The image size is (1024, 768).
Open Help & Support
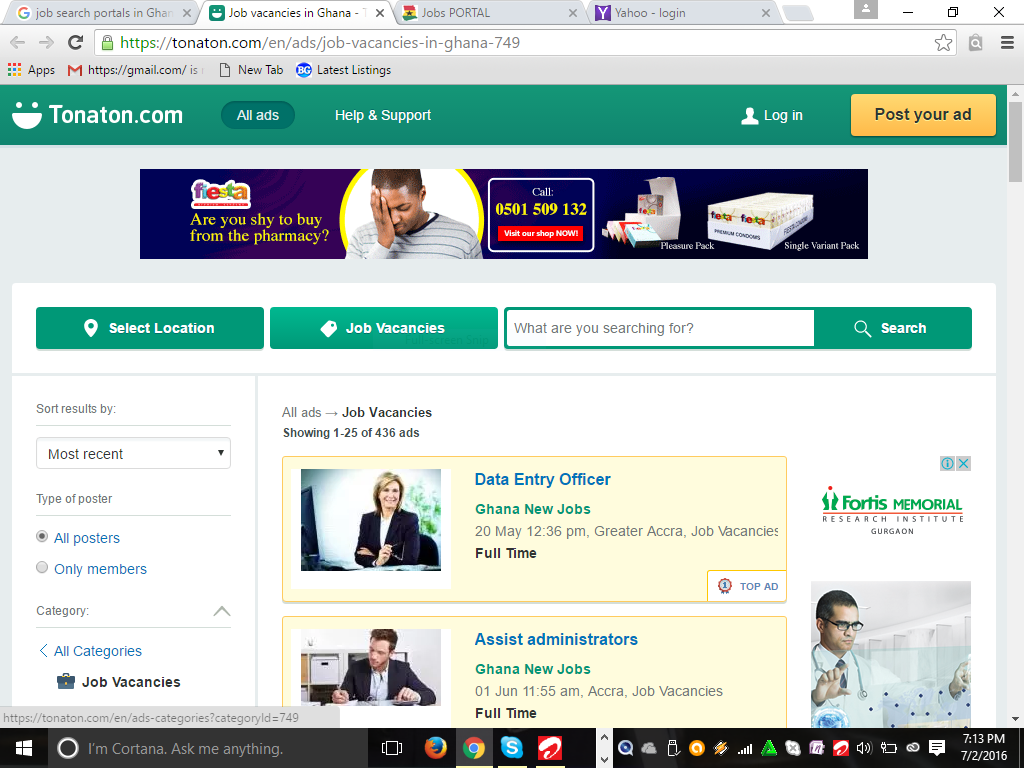tap(383, 116)
